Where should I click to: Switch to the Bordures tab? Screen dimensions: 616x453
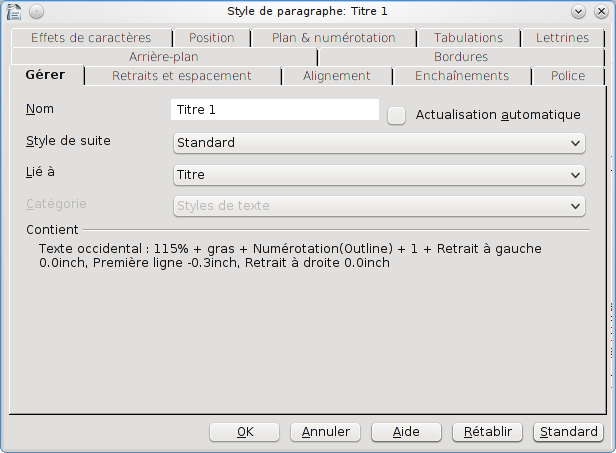(x=461, y=57)
